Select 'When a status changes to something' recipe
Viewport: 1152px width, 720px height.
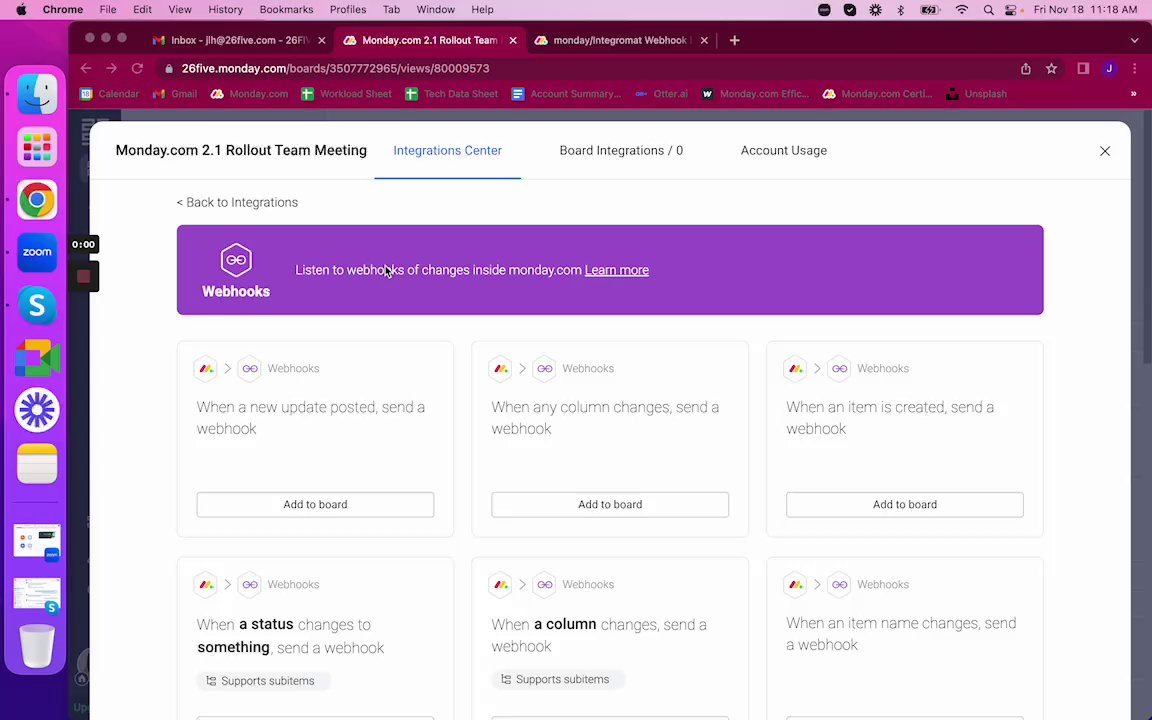click(x=315, y=636)
